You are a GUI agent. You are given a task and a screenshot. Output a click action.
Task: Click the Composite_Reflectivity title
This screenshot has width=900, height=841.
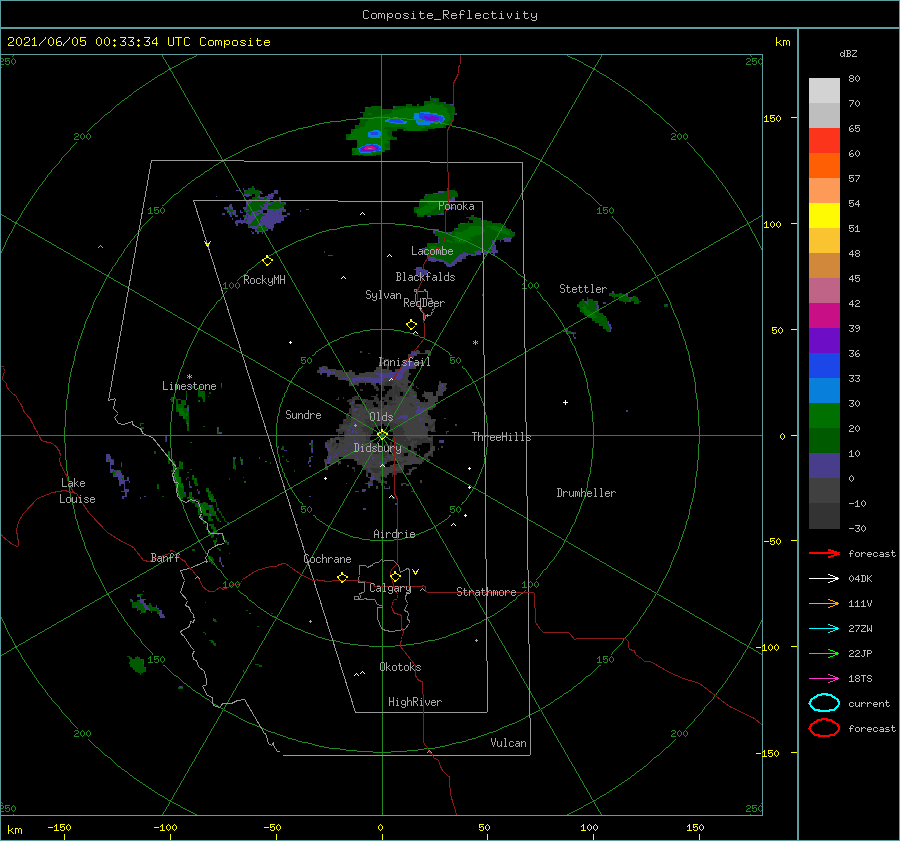pos(450,15)
